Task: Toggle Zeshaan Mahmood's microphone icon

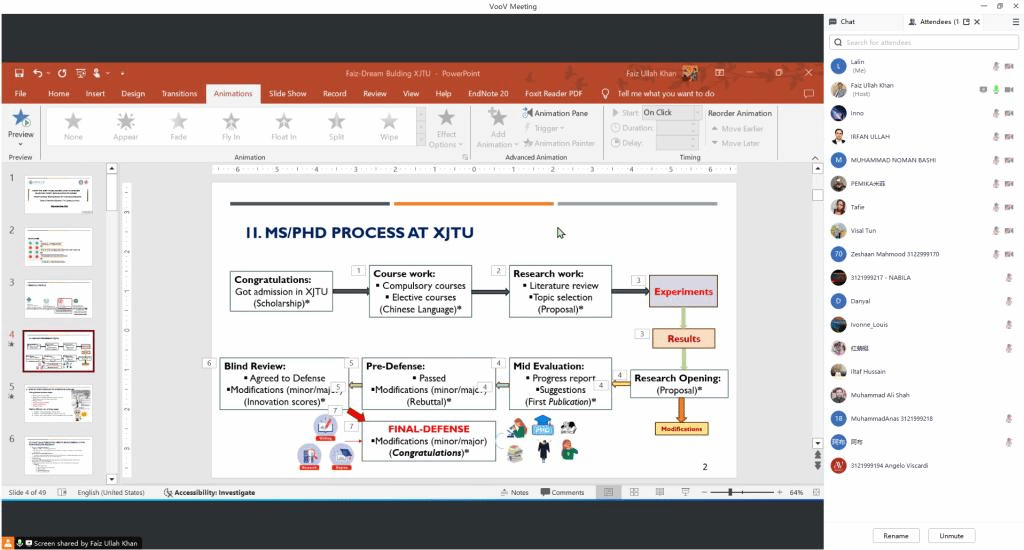Action: coord(996,254)
